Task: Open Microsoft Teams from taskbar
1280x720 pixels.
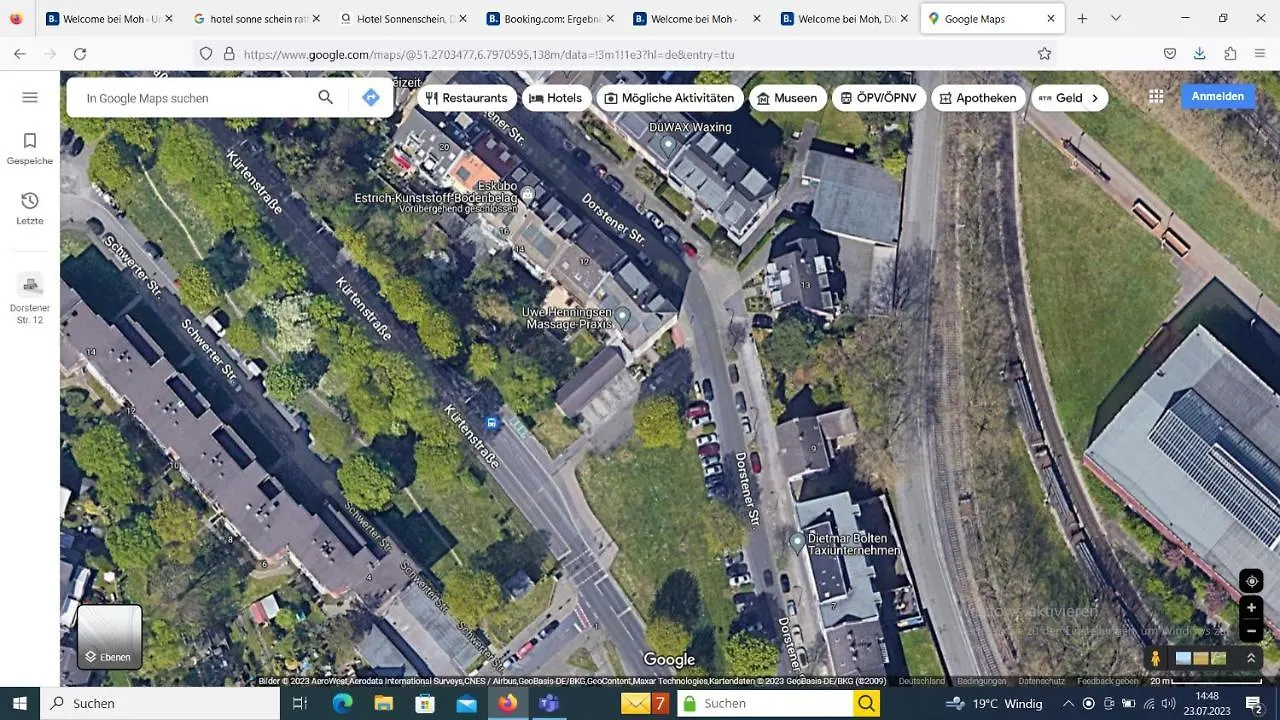Action: pos(548,703)
